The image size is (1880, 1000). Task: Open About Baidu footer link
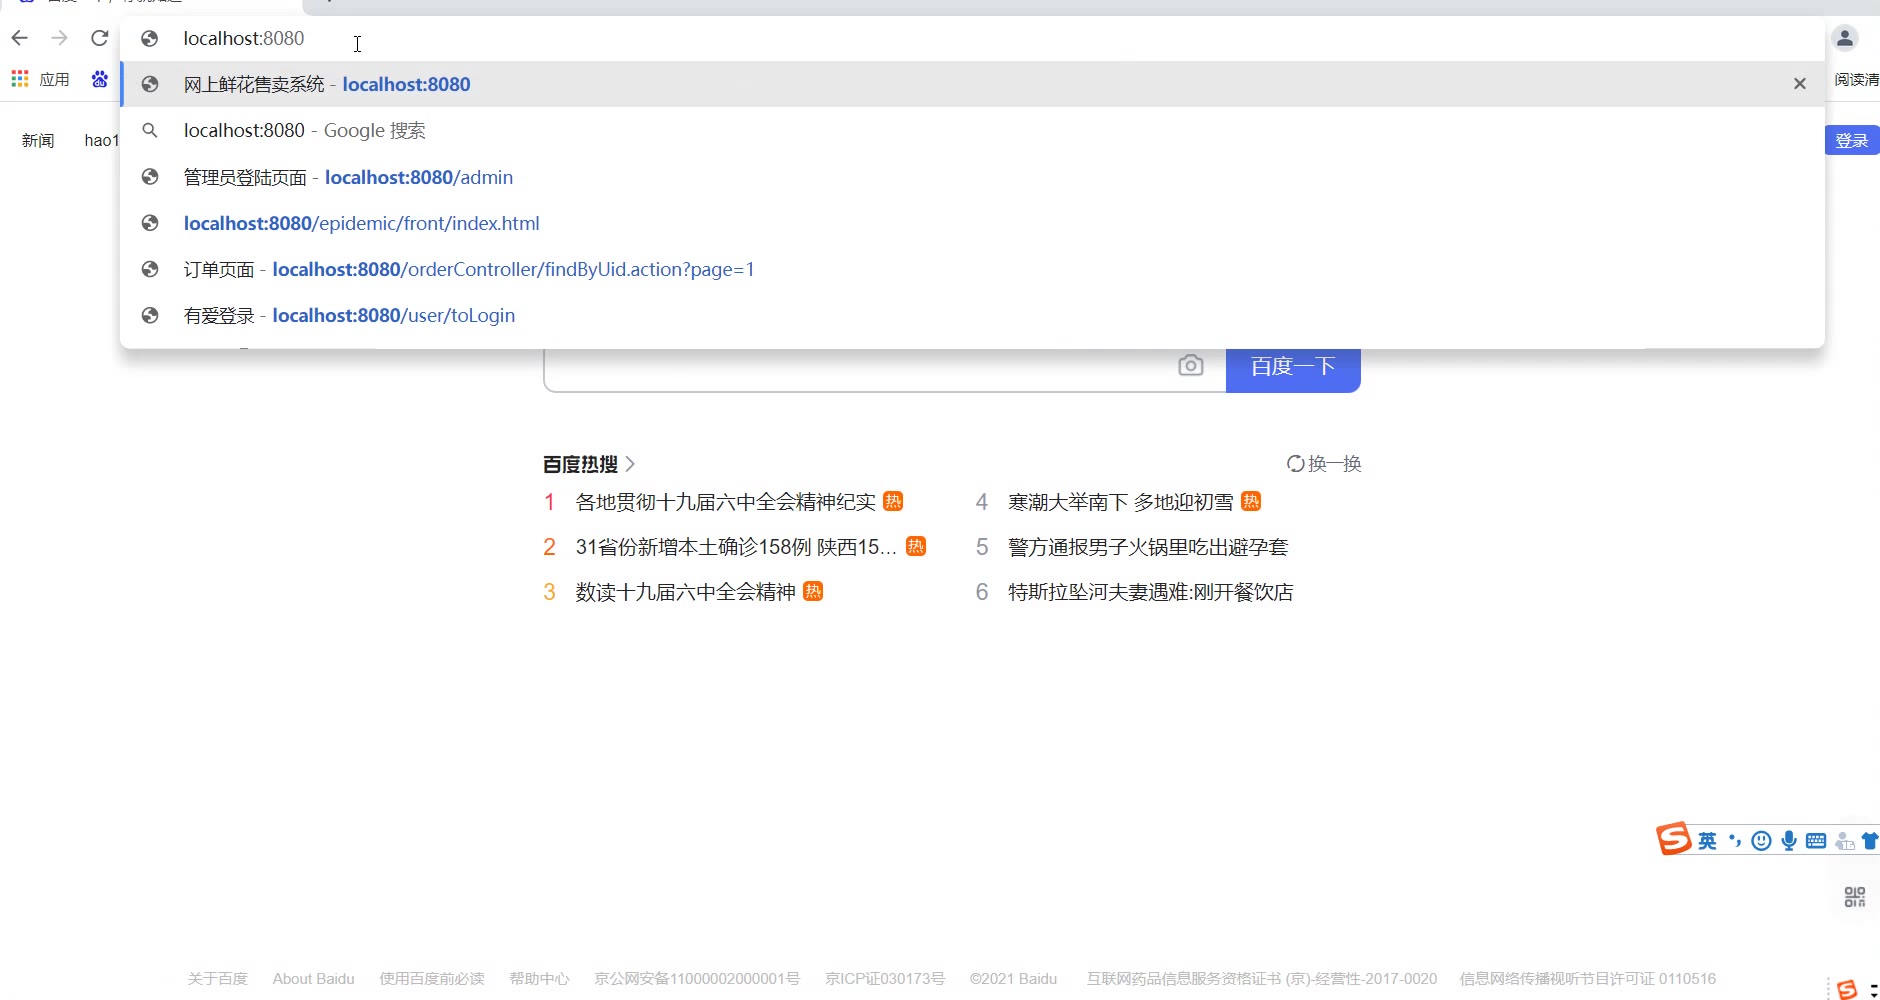[x=314, y=979]
